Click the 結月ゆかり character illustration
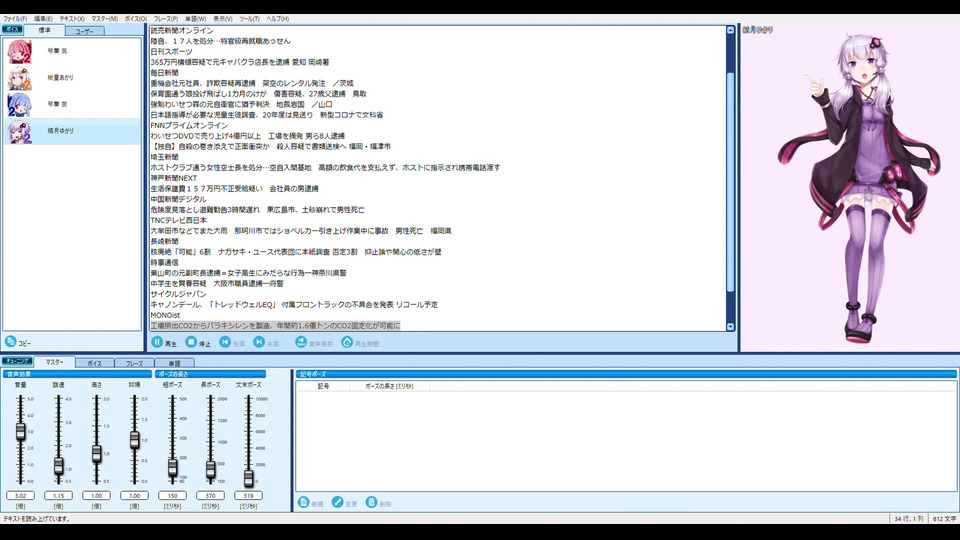 coord(858,187)
